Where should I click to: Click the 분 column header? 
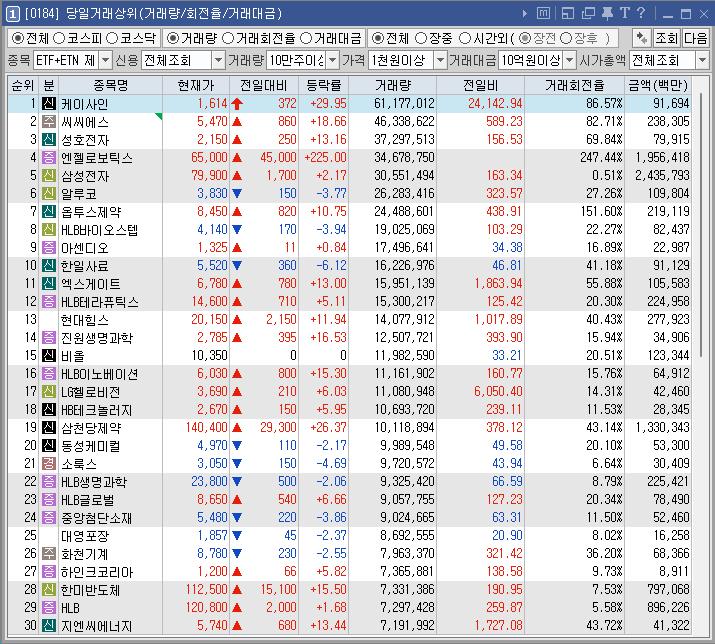point(48,85)
